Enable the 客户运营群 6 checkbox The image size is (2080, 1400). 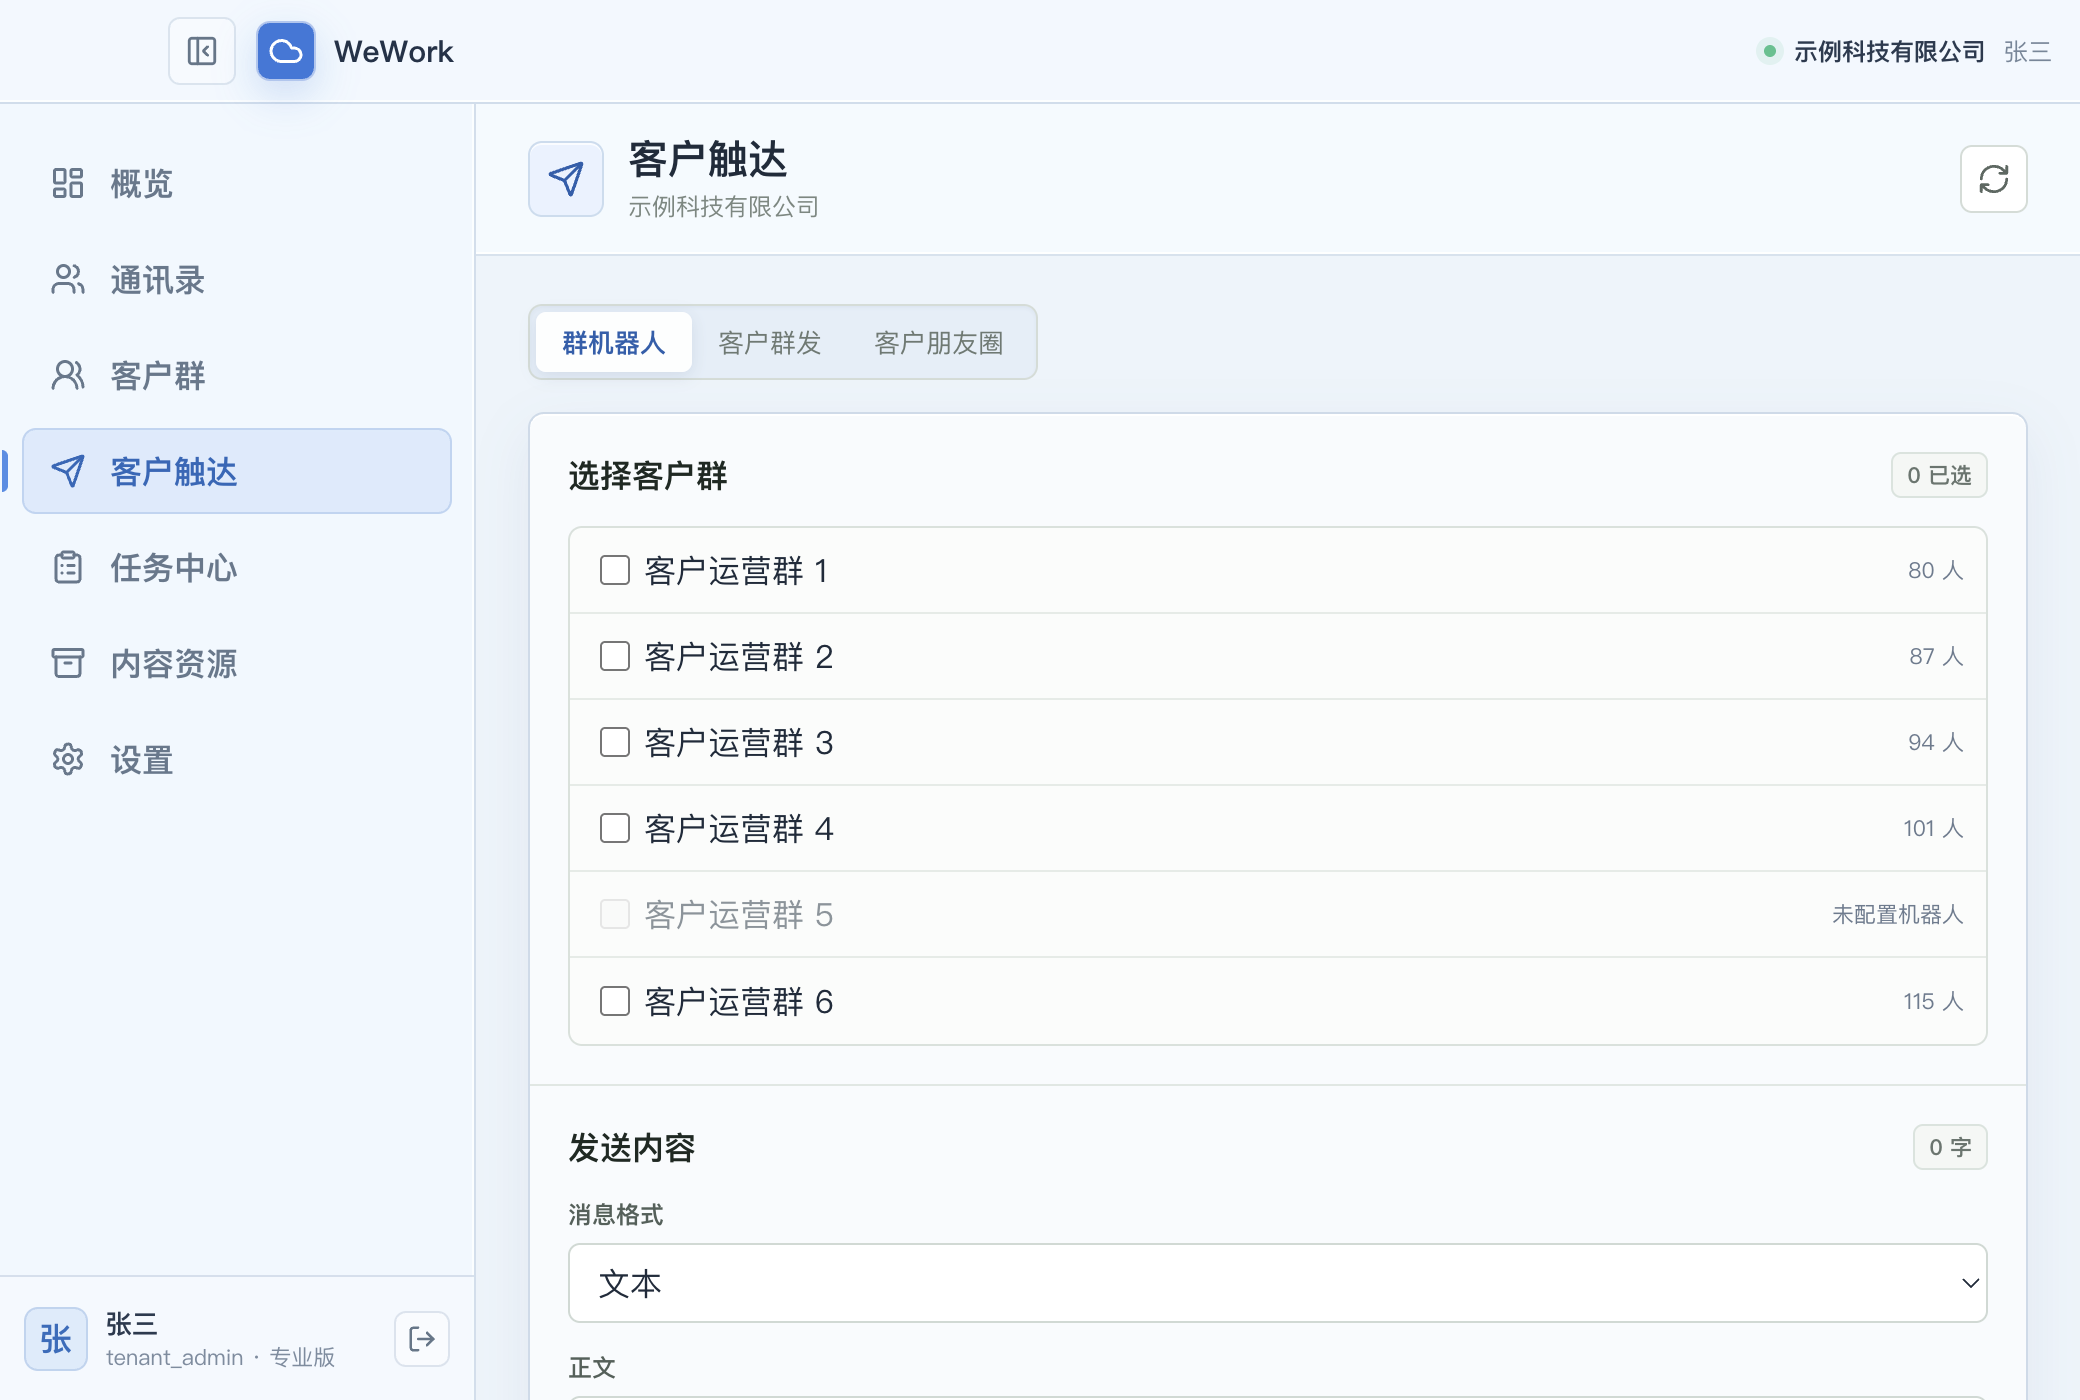pyautogui.click(x=615, y=1001)
